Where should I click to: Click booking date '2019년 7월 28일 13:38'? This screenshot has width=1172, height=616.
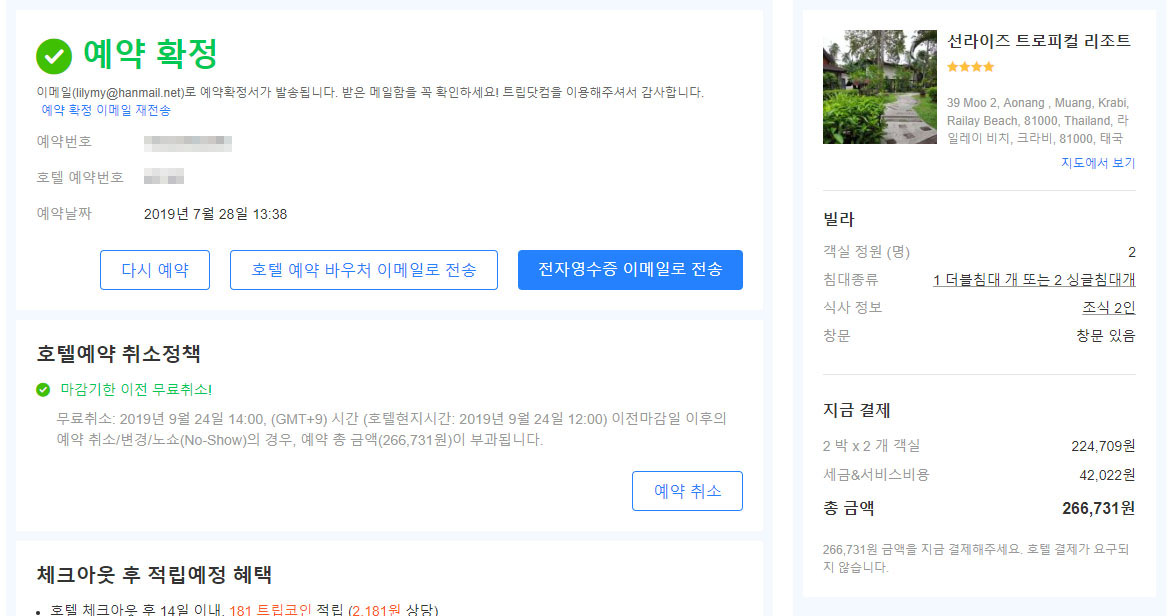[x=215, y=215]
